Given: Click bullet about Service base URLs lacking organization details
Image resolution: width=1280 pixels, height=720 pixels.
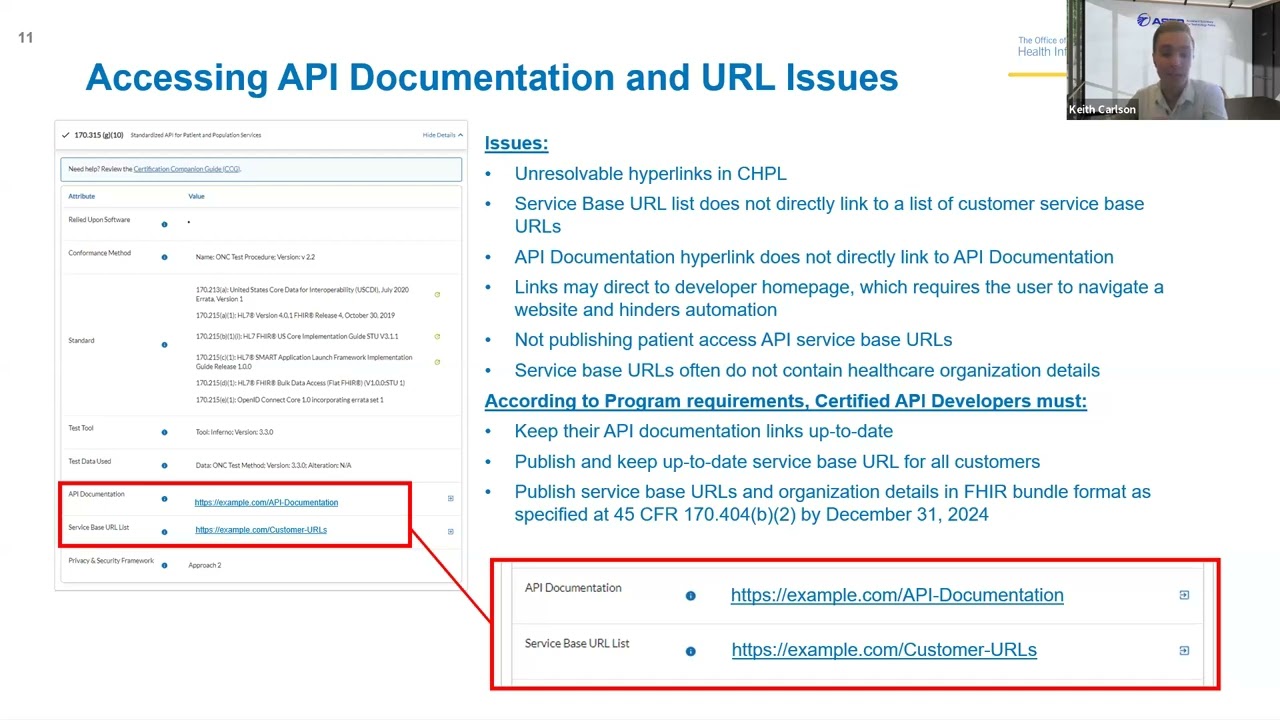Looking at the screenshot, I should click(807, 370).
